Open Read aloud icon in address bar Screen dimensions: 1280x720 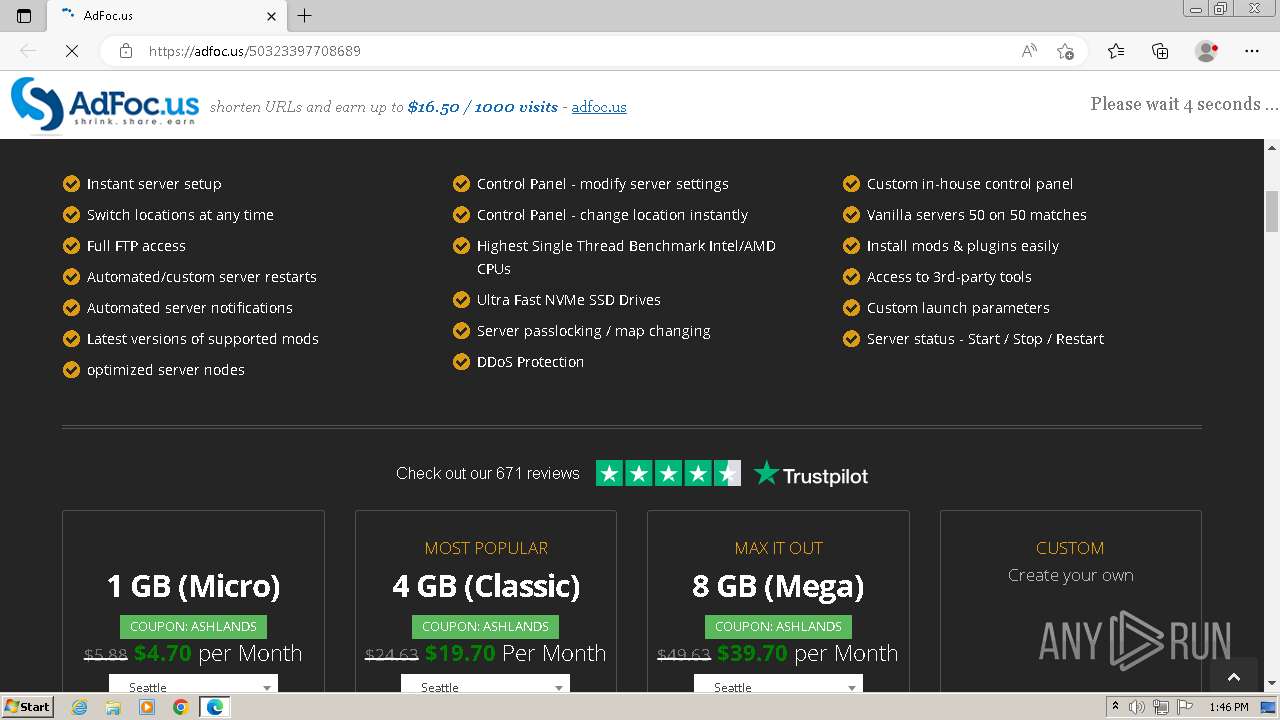point(1029,51)
